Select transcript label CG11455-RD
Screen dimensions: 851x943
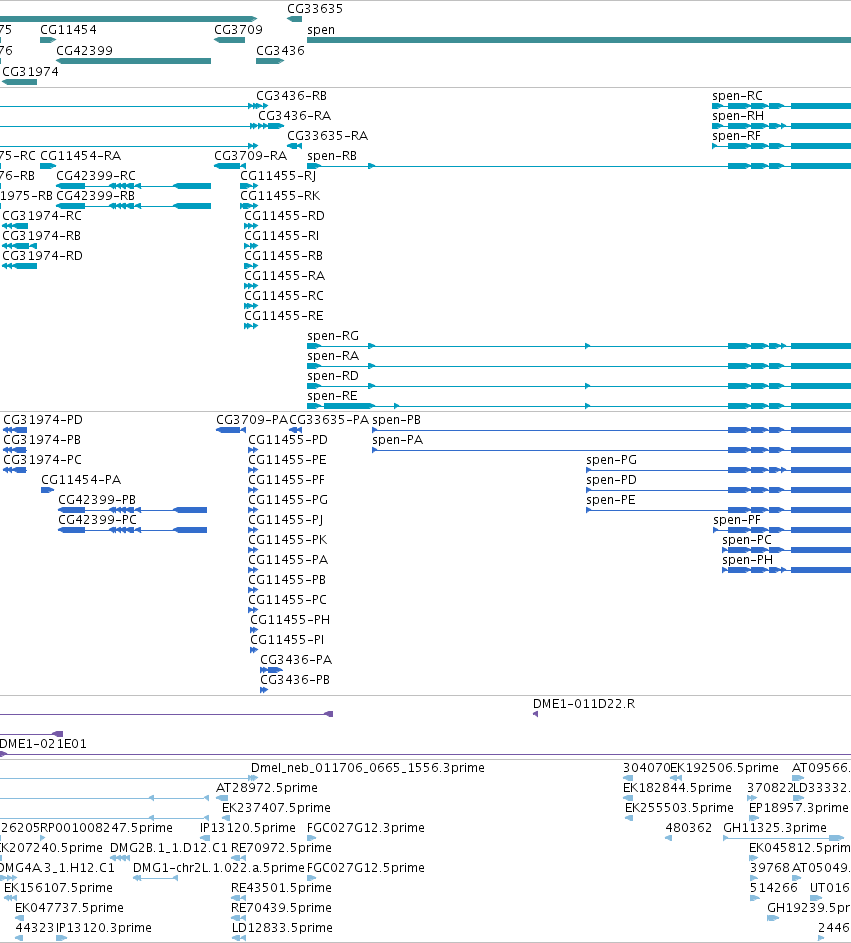point(284,216)
